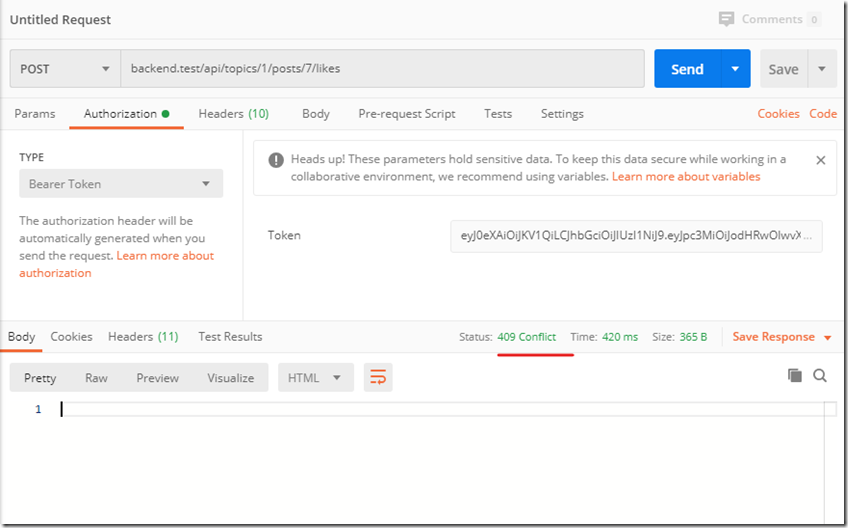Click the 409 Conflict status text
This screenshot has height=528, width=848.
tap(526, 336)
